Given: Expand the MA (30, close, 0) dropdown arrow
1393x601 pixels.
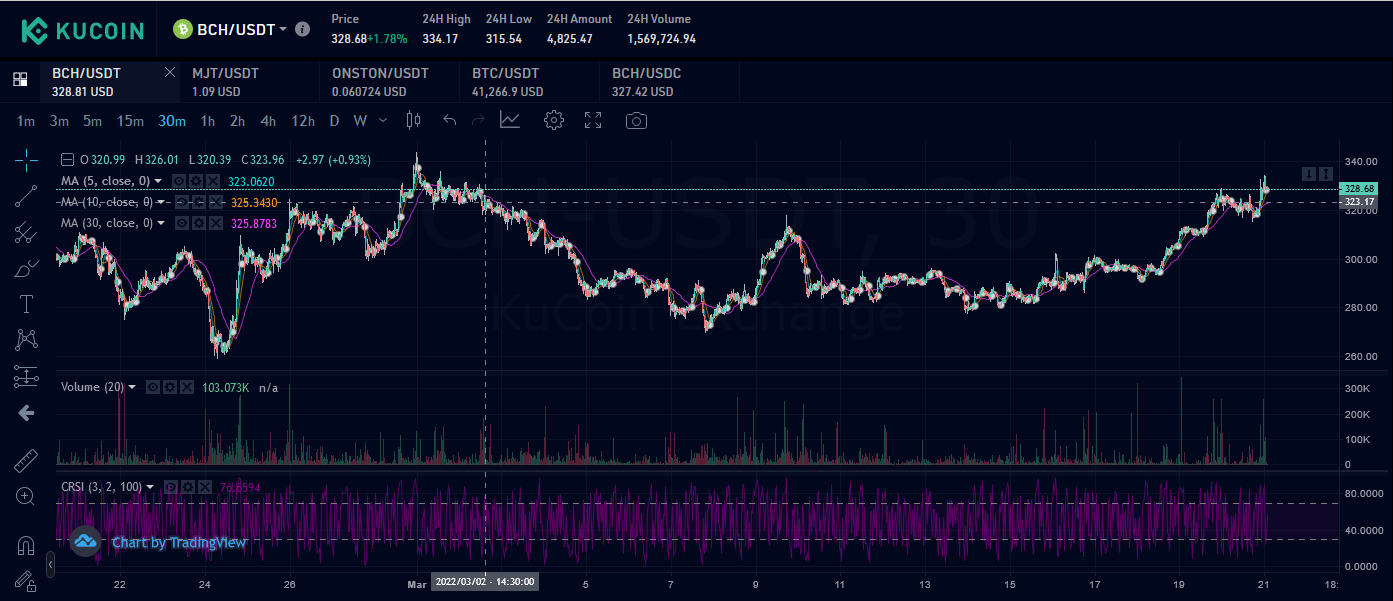Looking at the screenshot, I should click(161, 223).
